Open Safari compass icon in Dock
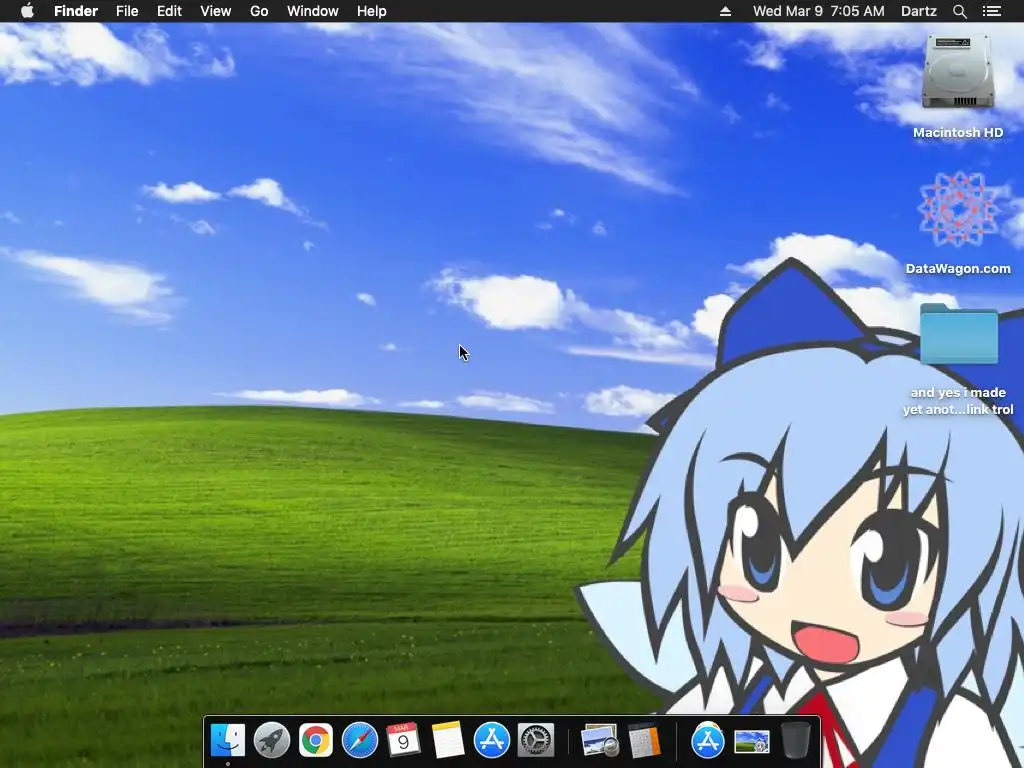Viewport: 1024px width, 768px height. pyautogui.click(x=360, y=741)
